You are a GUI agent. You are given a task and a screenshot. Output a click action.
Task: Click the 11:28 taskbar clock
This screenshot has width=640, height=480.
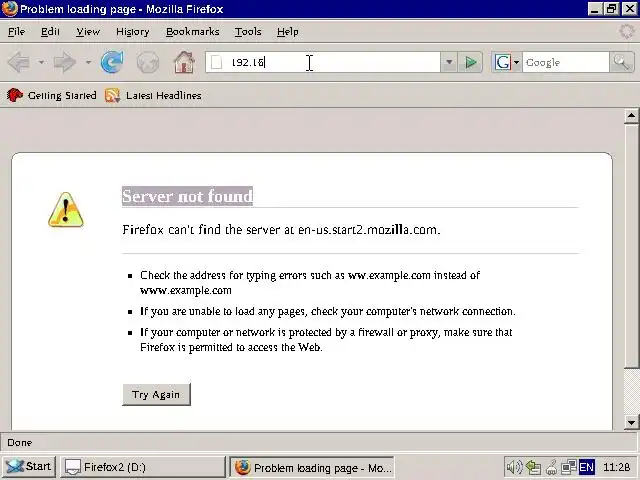[x=616, y=467]
